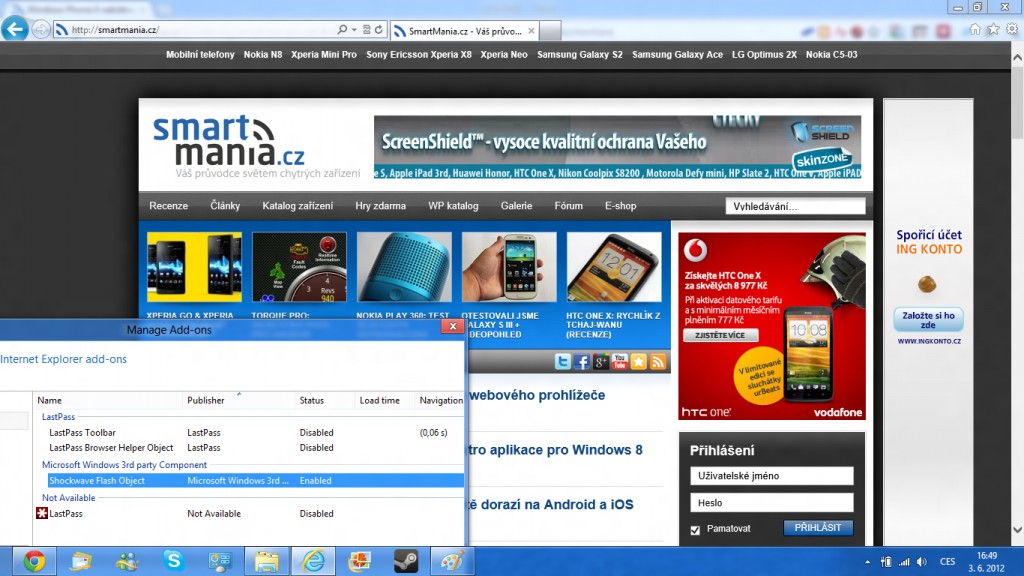Refresh the page with the reload icon

(378, 29)
